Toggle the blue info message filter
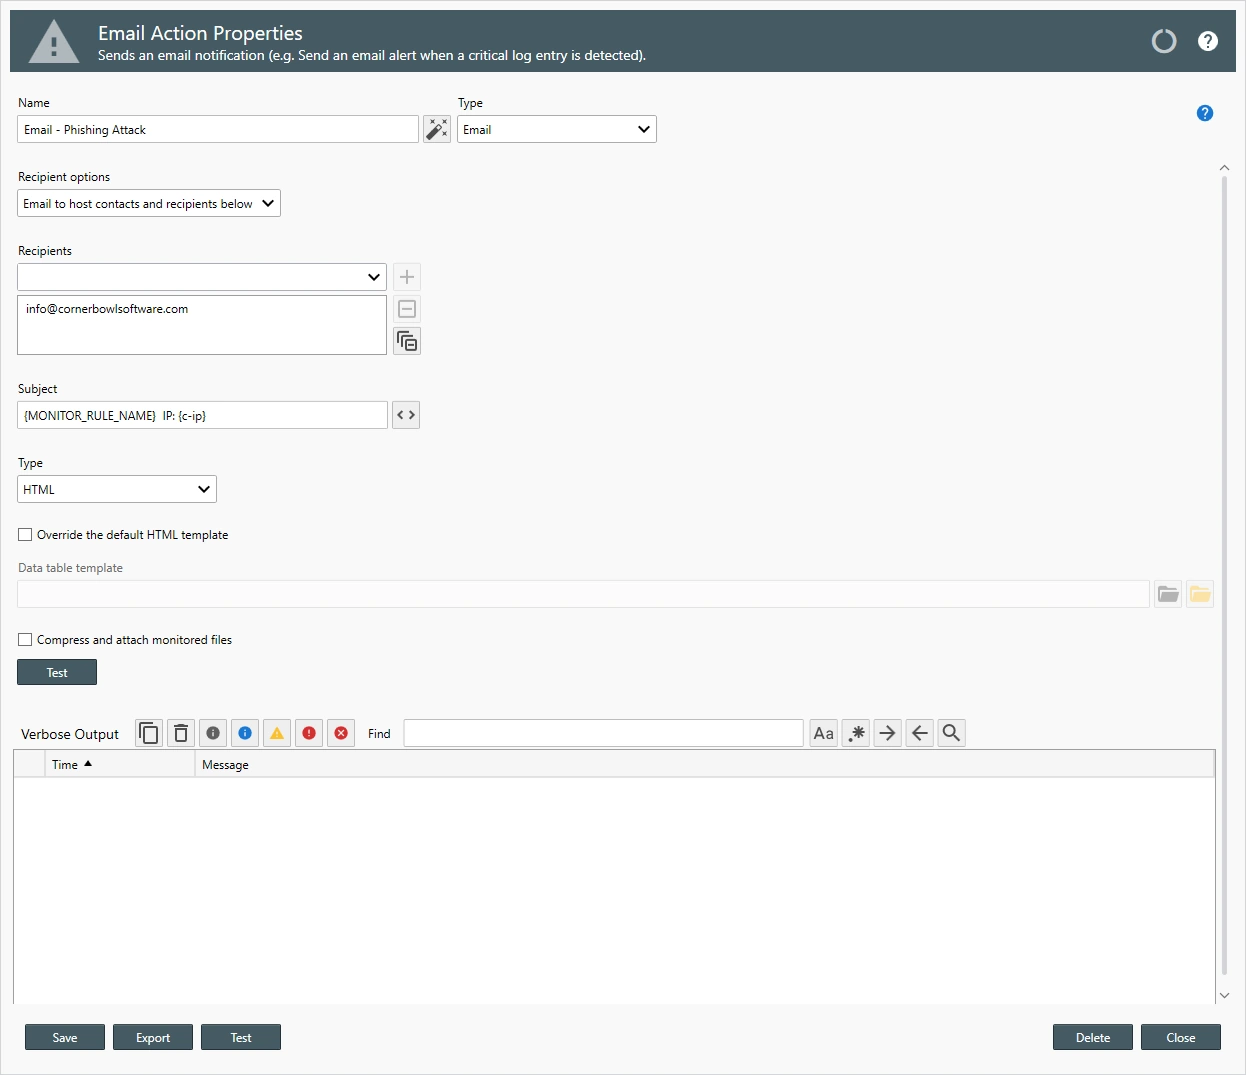 pos(245,733)
